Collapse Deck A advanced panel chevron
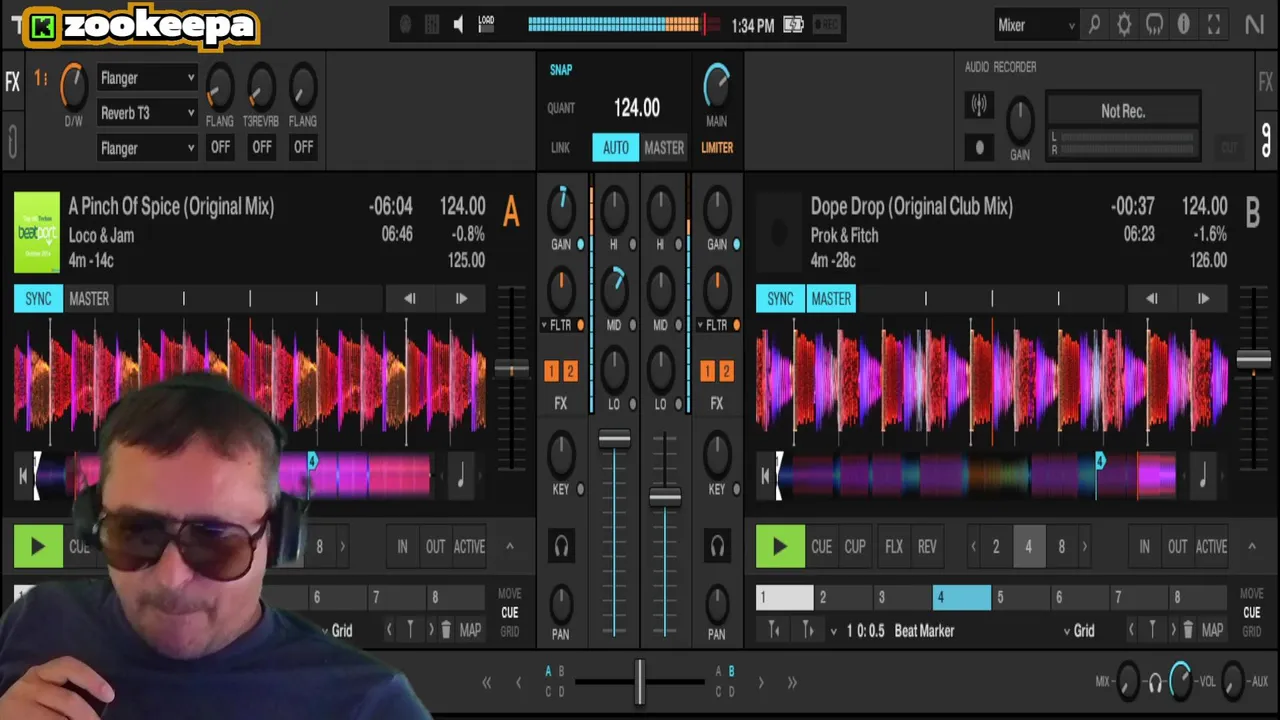The height and width of the screenshot is (720, 1280). (509, 546)
